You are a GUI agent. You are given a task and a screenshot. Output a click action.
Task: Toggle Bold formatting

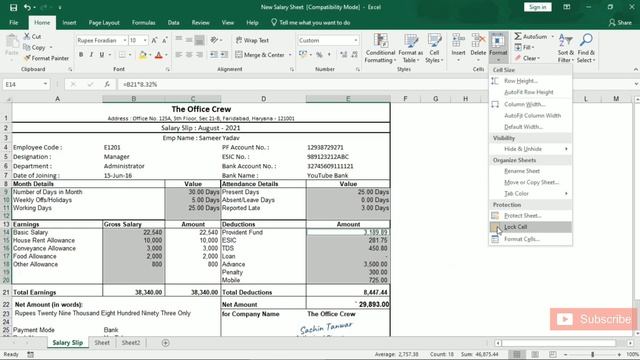pos(81,55)
